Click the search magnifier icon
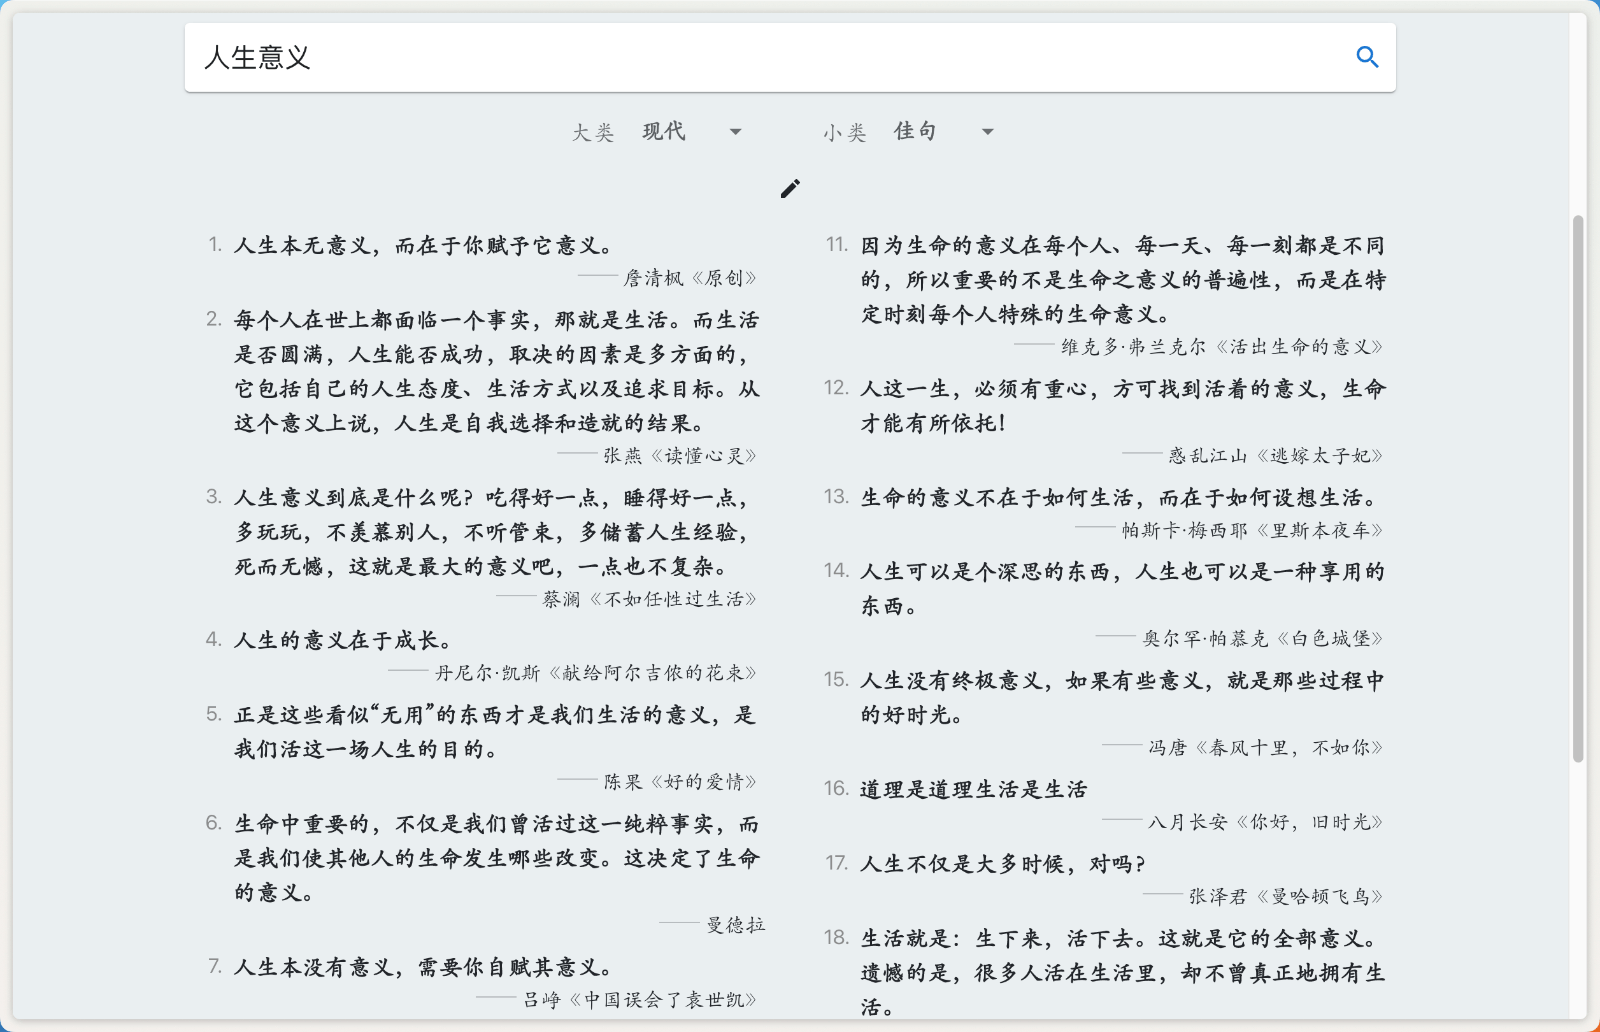This screenshot has height=1032, width=1600. coord(1367,57)
